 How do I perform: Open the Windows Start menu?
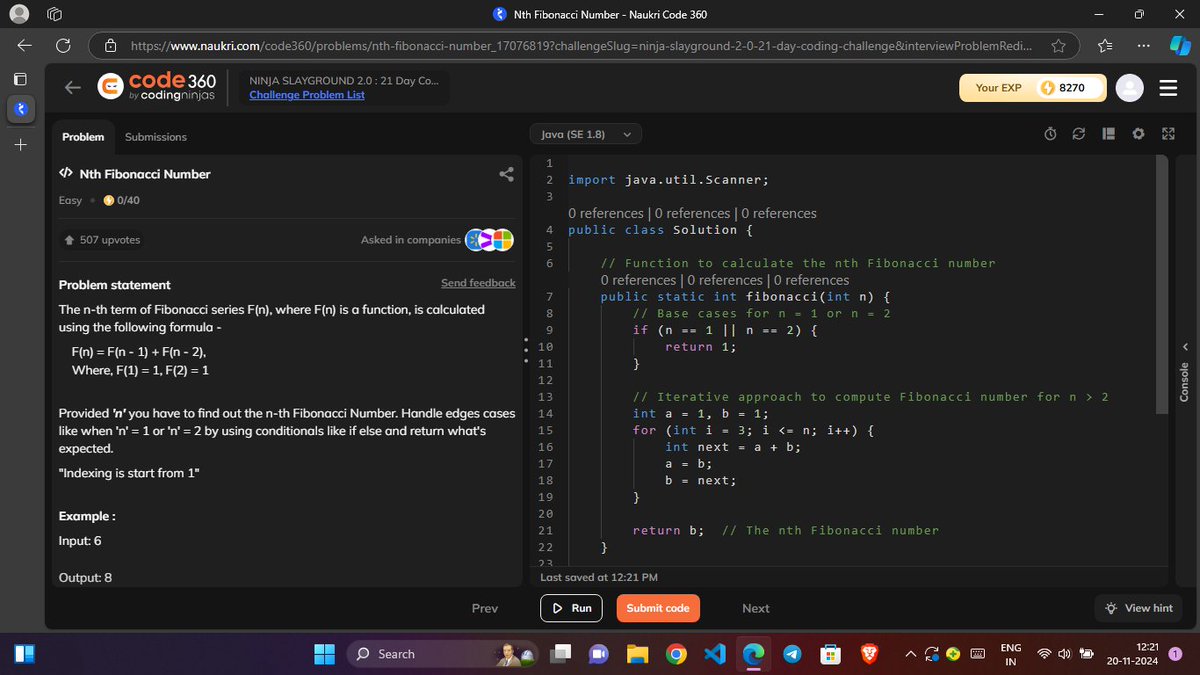click(325, 654)
